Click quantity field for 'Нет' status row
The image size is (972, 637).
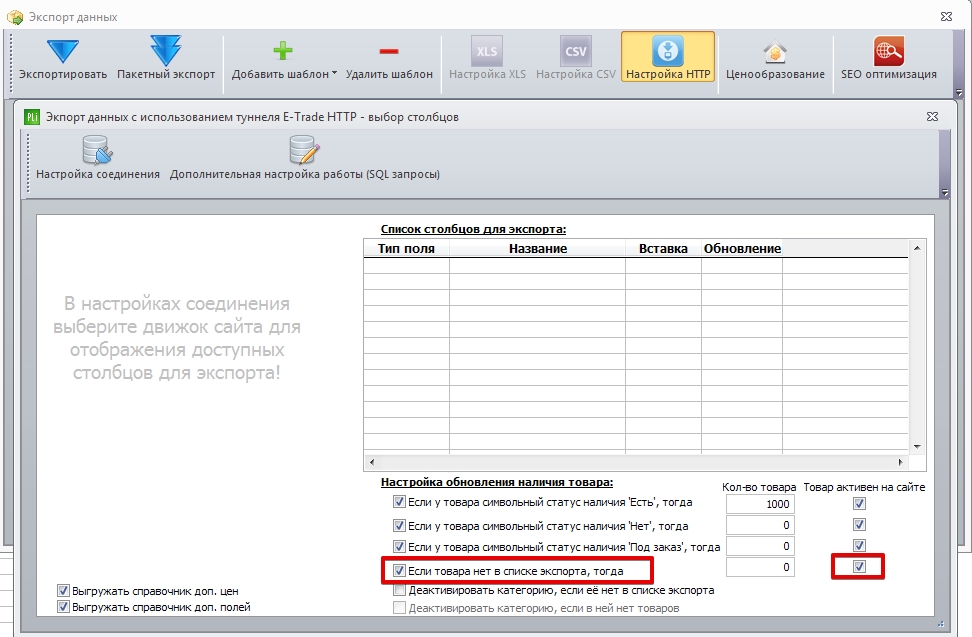760,525
